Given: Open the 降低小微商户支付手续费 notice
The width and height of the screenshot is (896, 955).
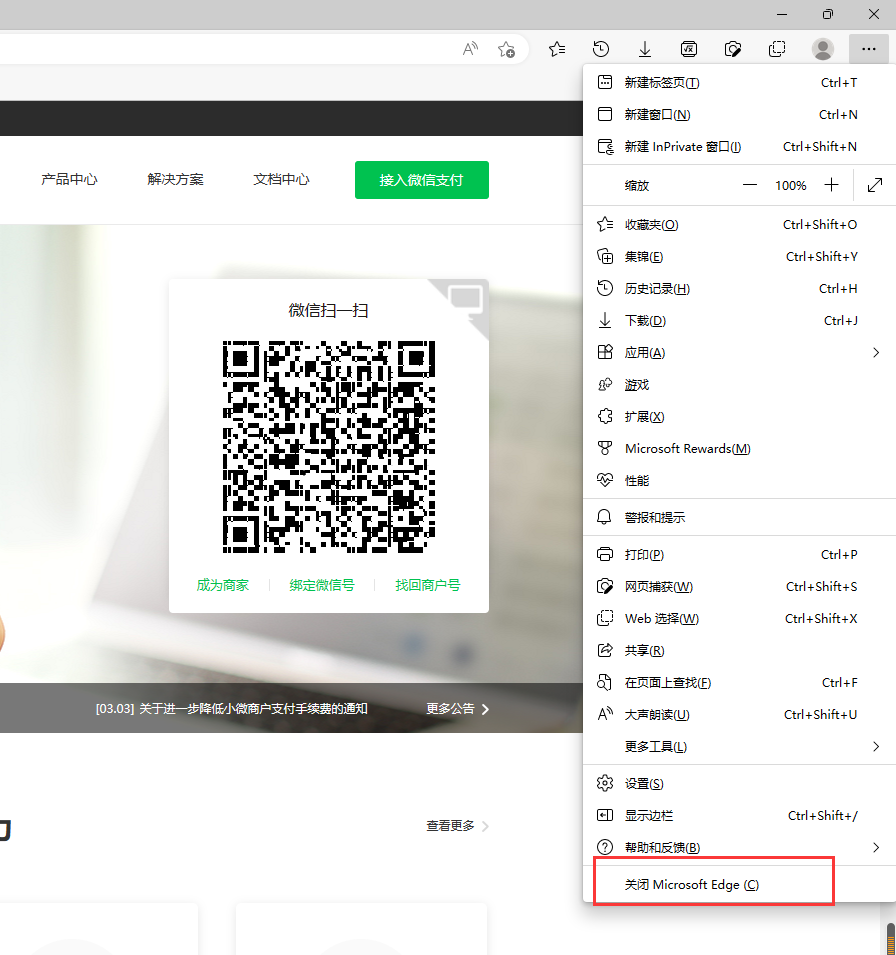Looking at the screenshot, I should (231, 709).
